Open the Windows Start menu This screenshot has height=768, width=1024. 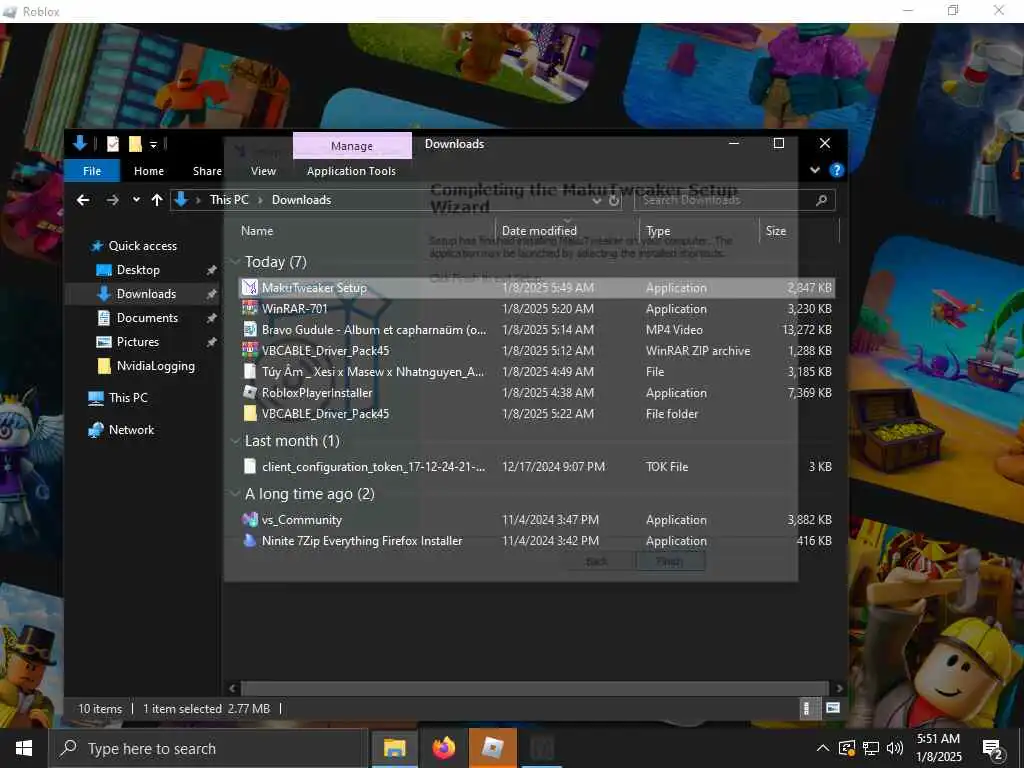pyautogui.click(x=24, y=748)
